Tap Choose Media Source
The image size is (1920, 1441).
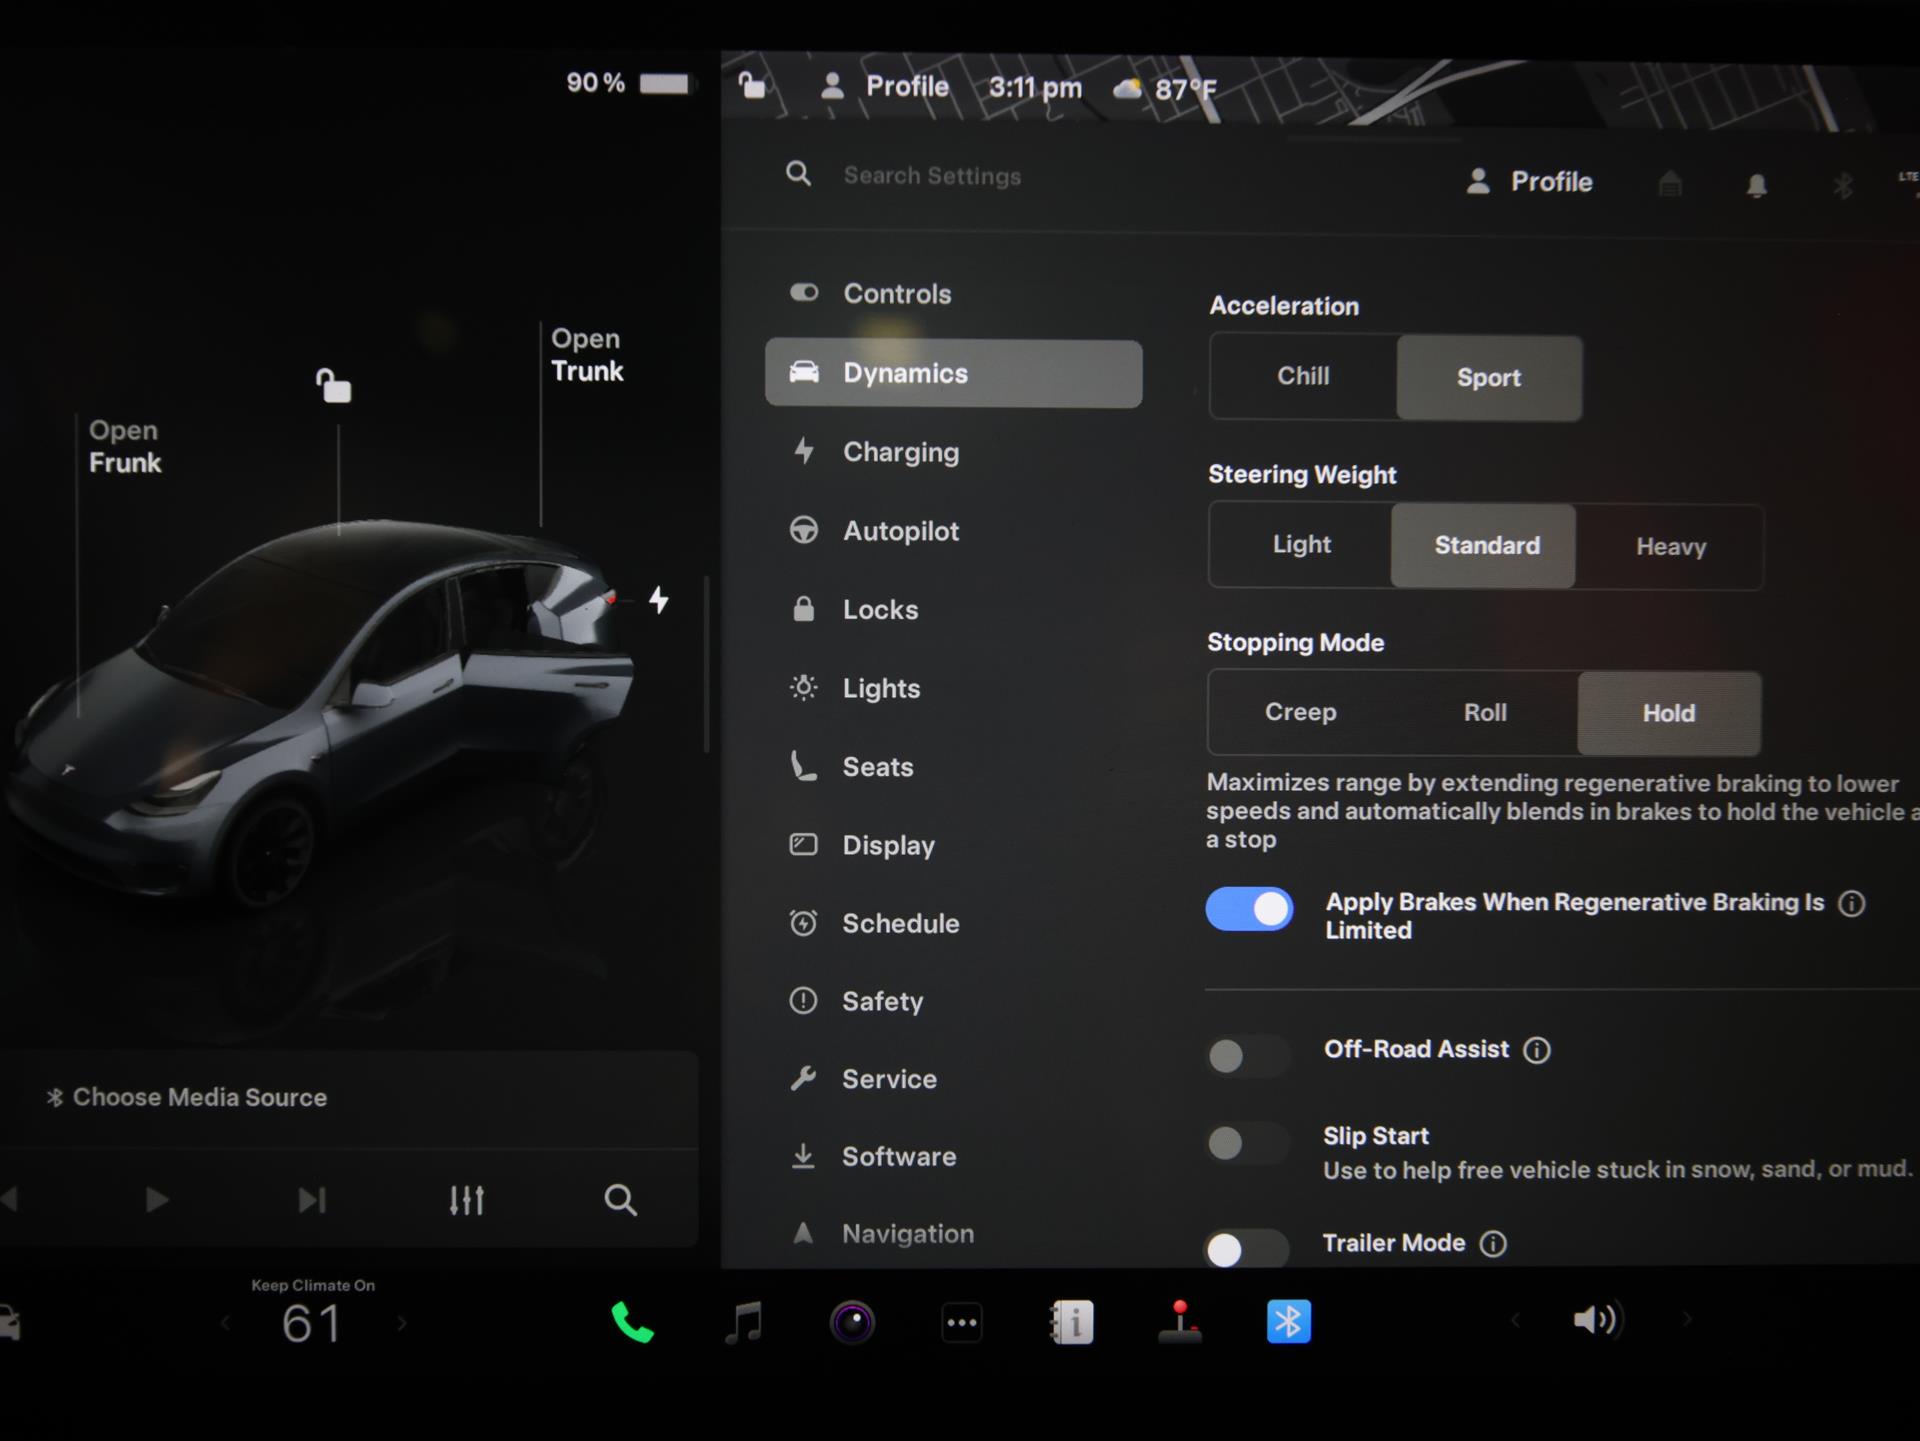coord(187,1098)
